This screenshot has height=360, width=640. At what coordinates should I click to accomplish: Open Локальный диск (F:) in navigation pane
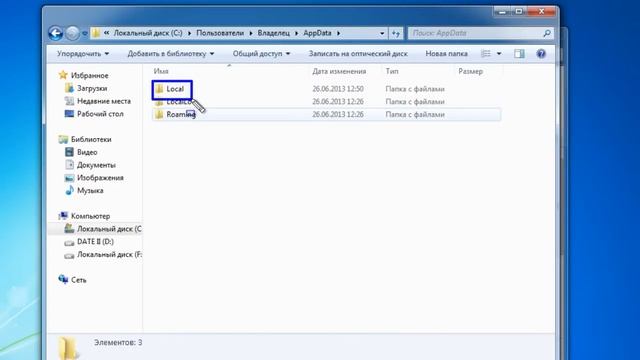(x=109, y=254)
